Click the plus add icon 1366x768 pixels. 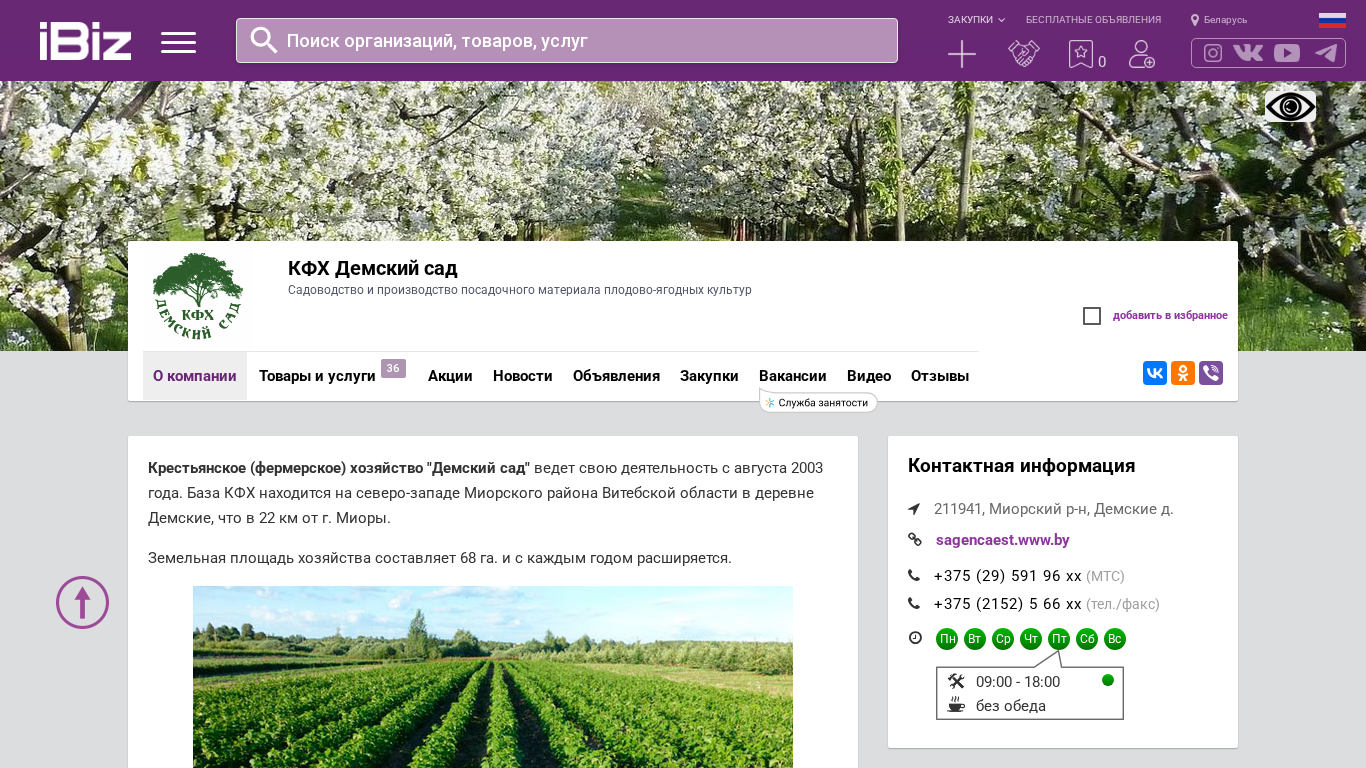962,54
